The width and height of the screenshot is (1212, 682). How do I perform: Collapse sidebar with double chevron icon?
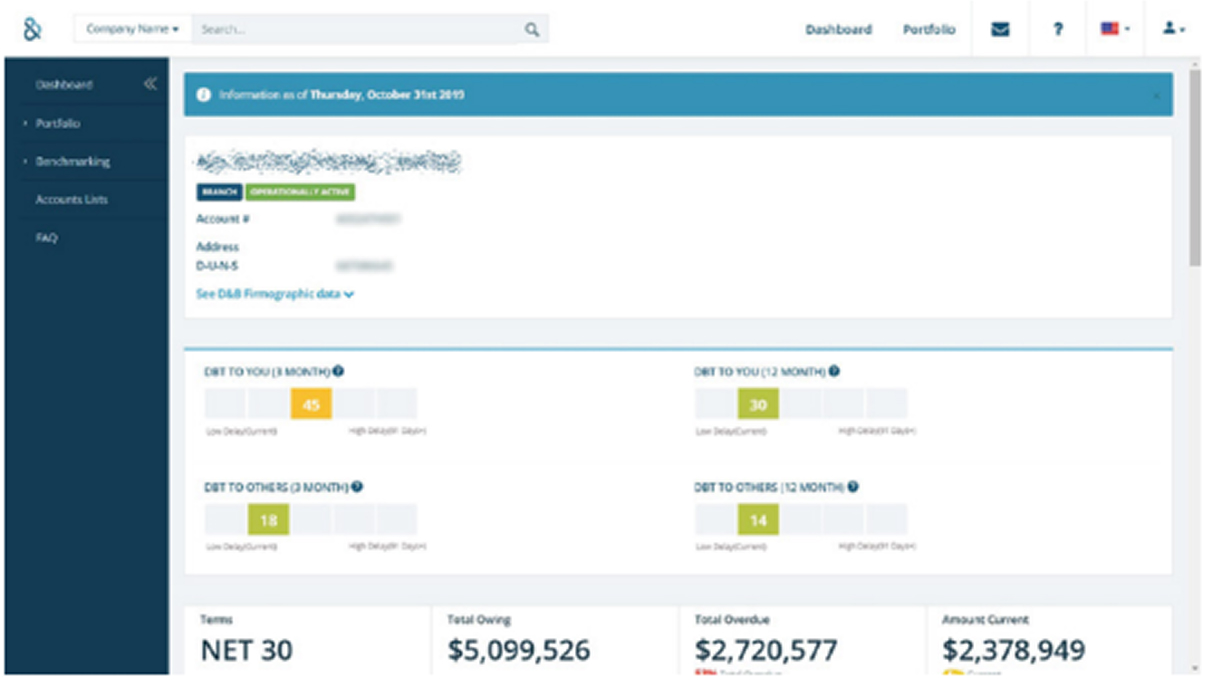150,85
